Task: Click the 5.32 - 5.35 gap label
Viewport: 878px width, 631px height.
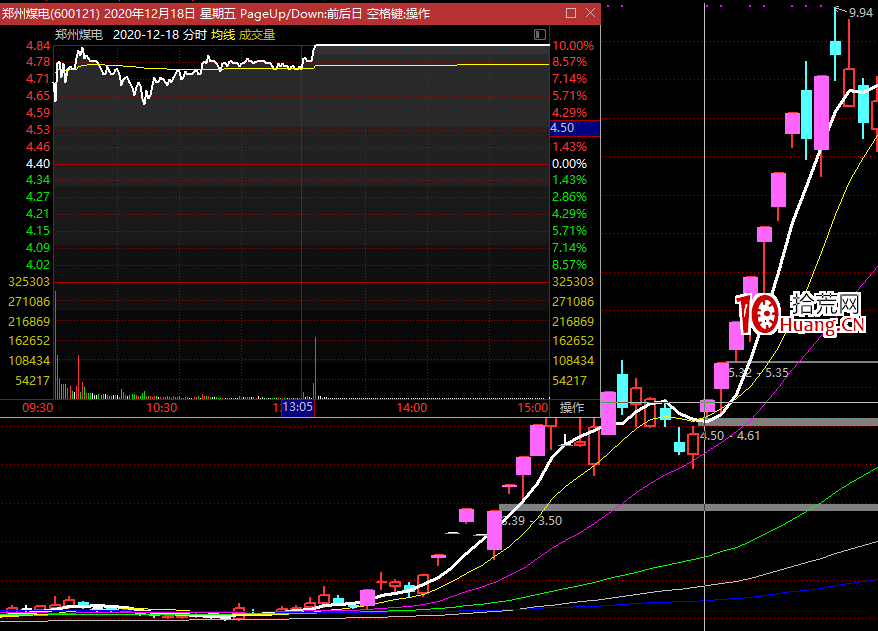Action: [x=758, y=372]
